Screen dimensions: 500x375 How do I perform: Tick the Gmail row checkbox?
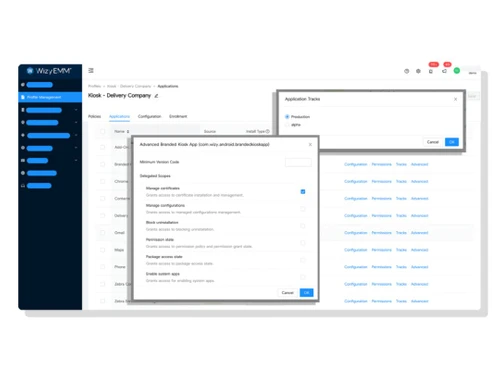[x=103, y=233]
